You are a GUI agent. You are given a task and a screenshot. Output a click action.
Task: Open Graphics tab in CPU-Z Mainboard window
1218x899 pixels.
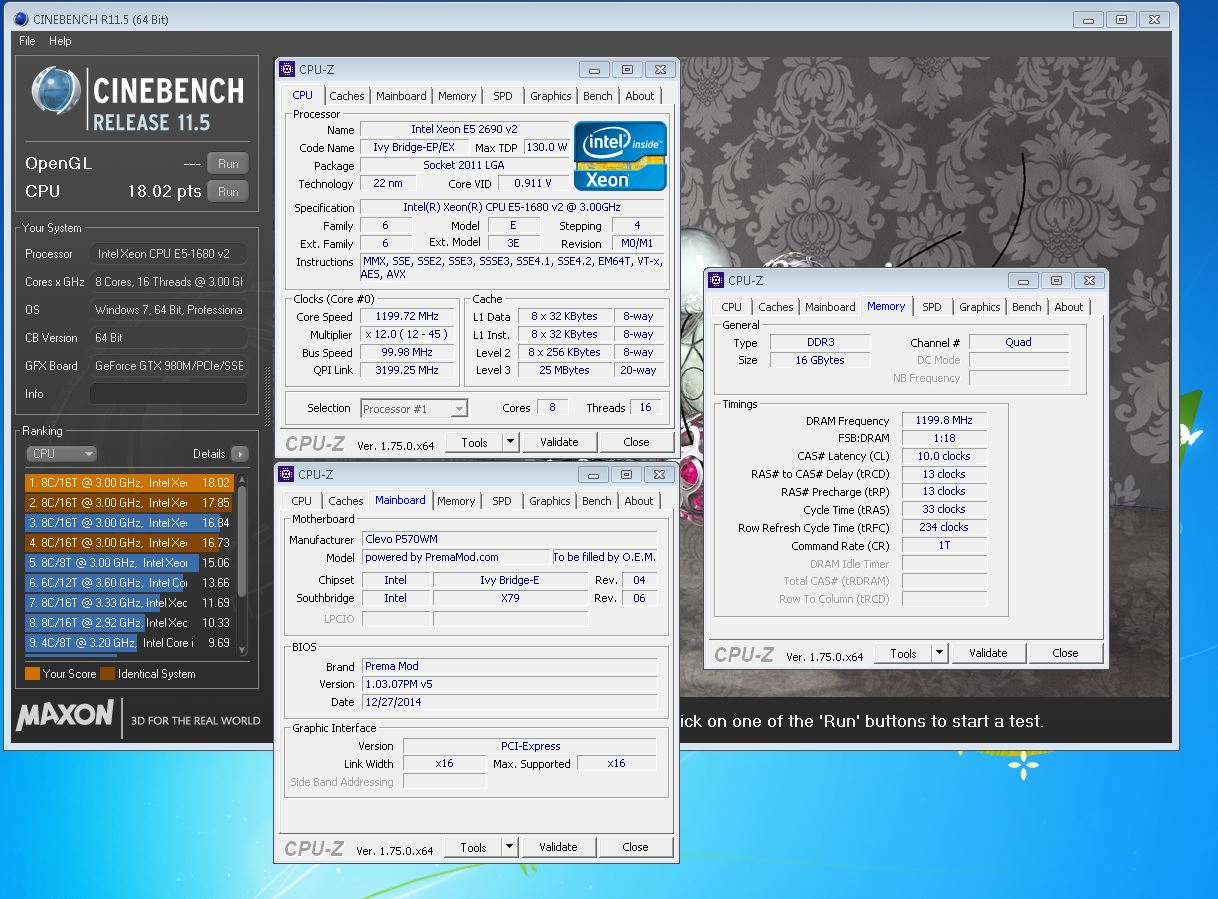pyautogui.click(x=550, y=501)
